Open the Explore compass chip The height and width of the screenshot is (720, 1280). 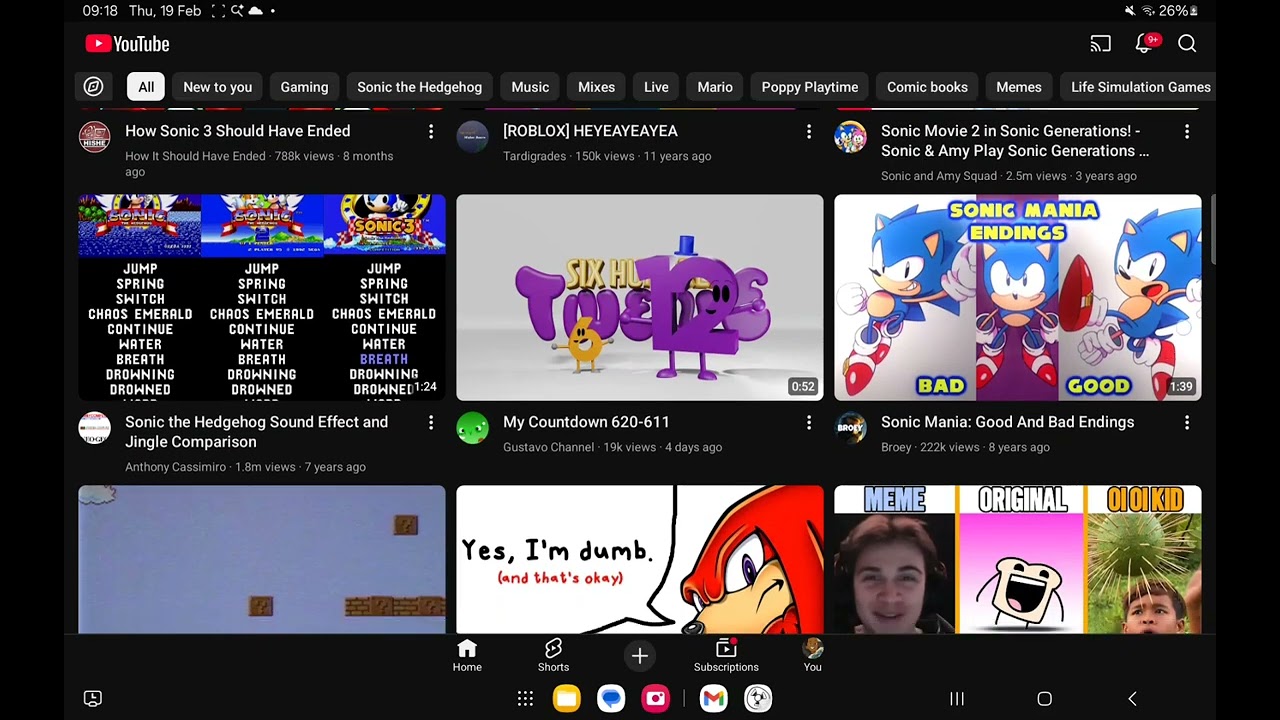(93, 87)
